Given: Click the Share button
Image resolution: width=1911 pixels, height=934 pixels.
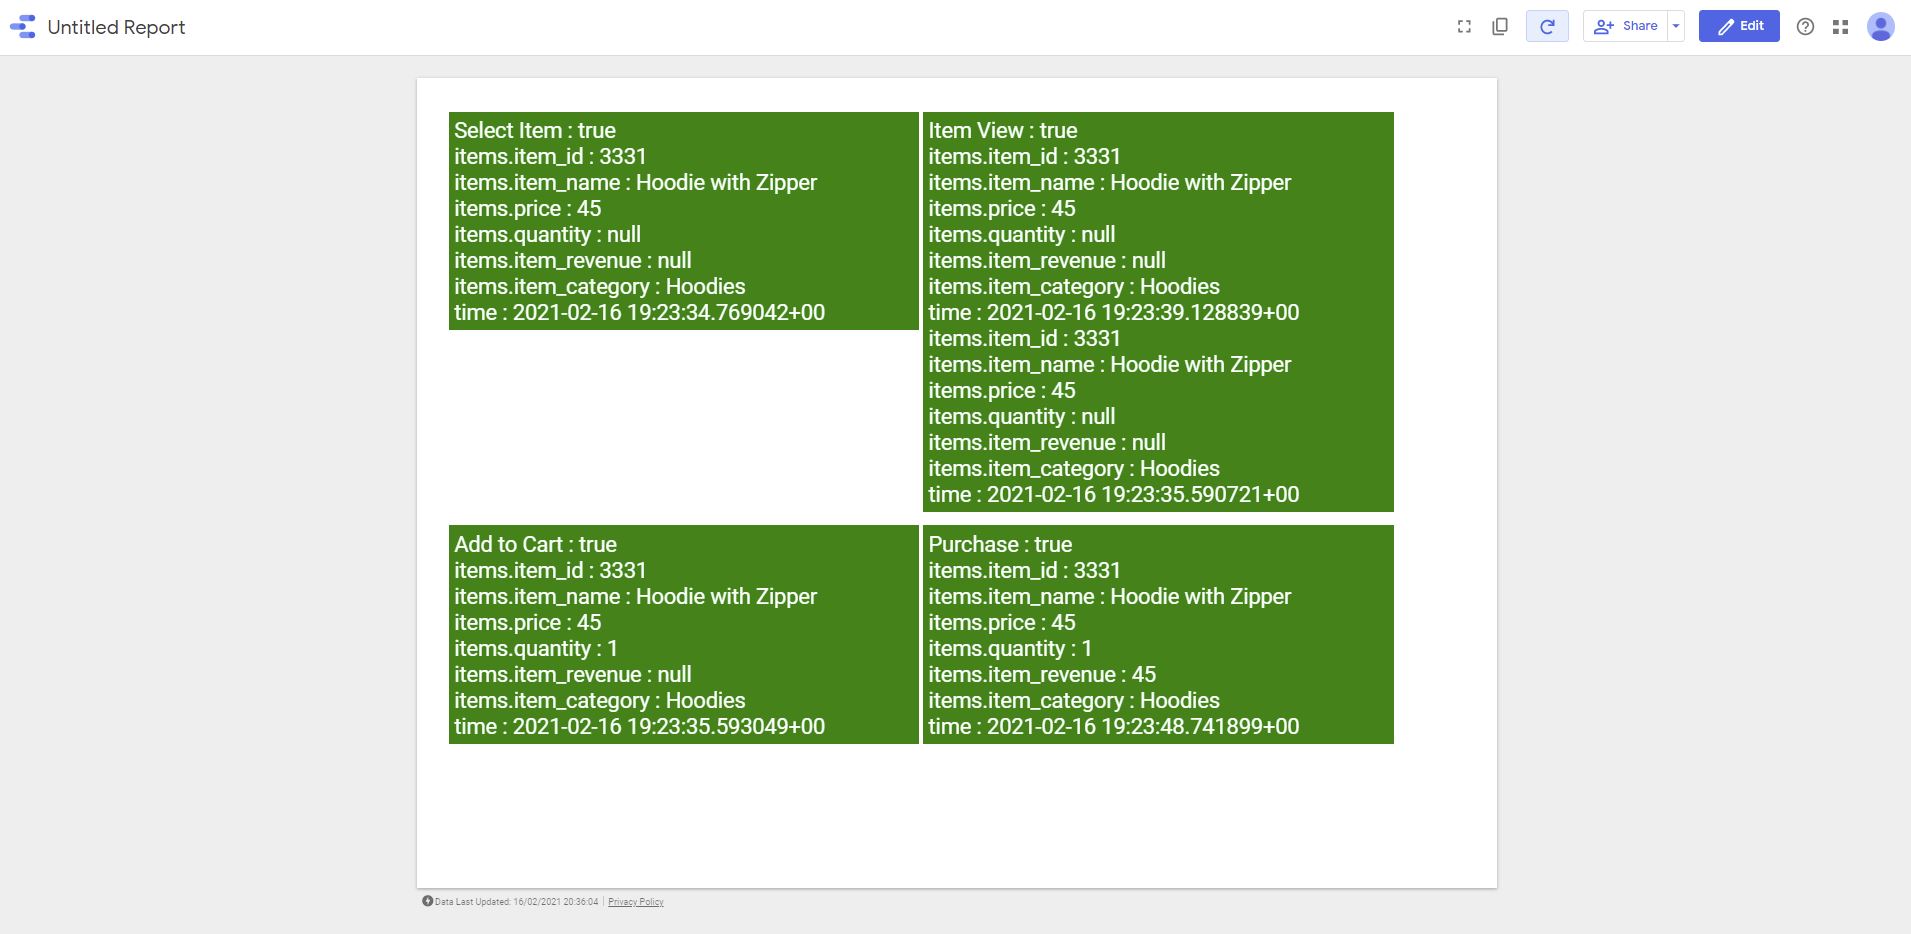Looking at the screenshot, I should 1626,26.
